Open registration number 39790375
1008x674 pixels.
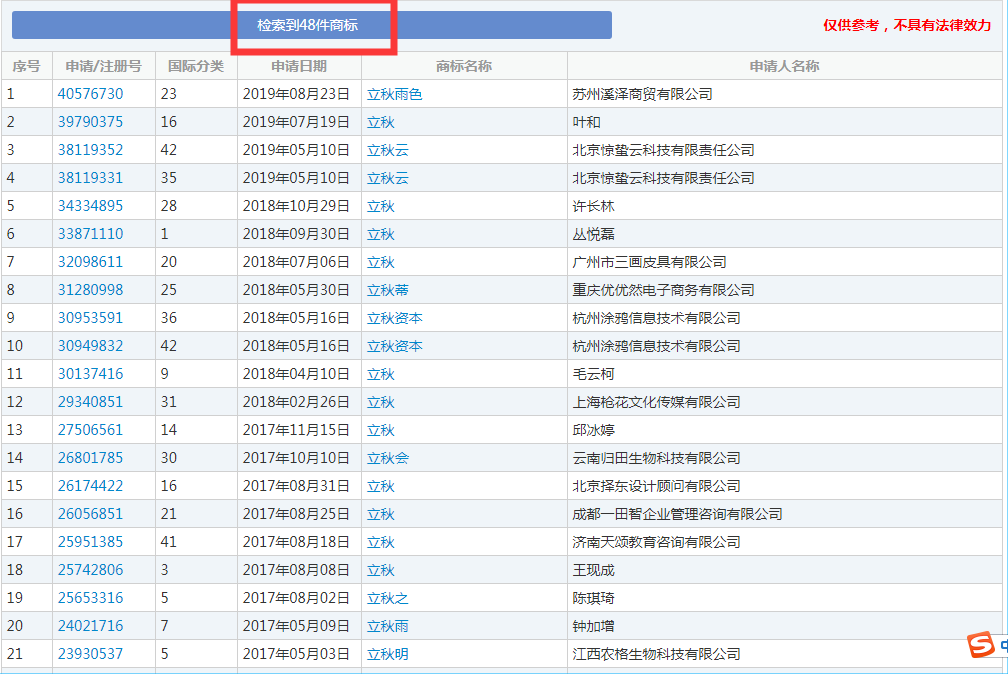(x=90, y=122)
